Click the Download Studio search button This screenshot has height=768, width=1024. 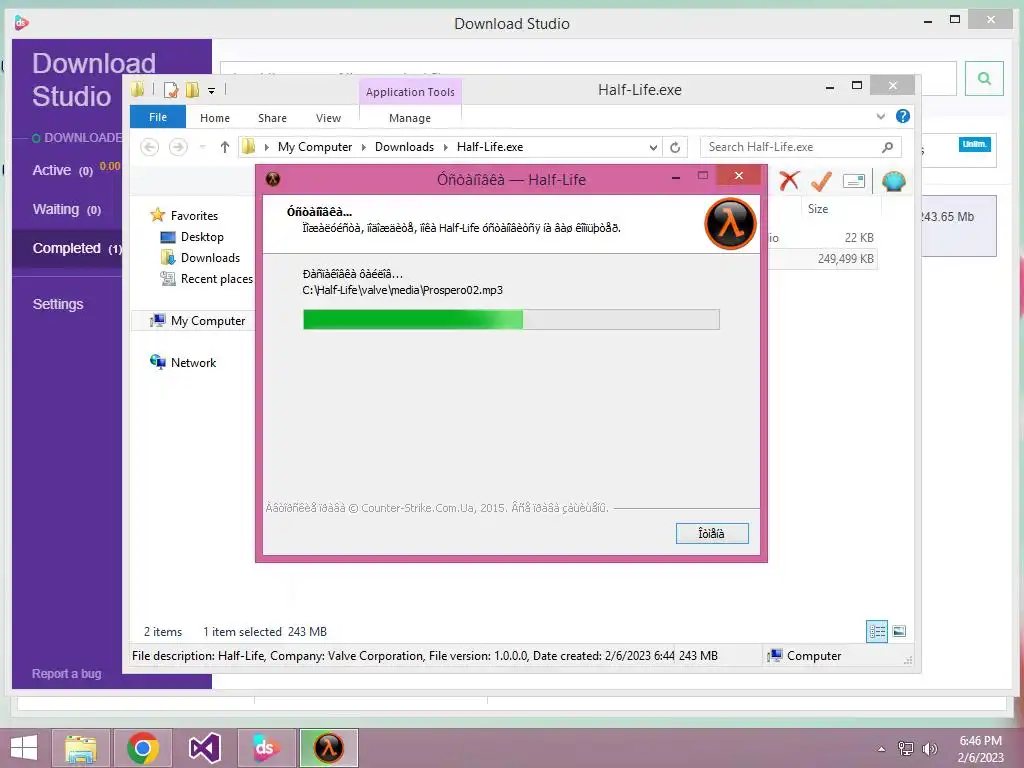click(x=984, y=79)
